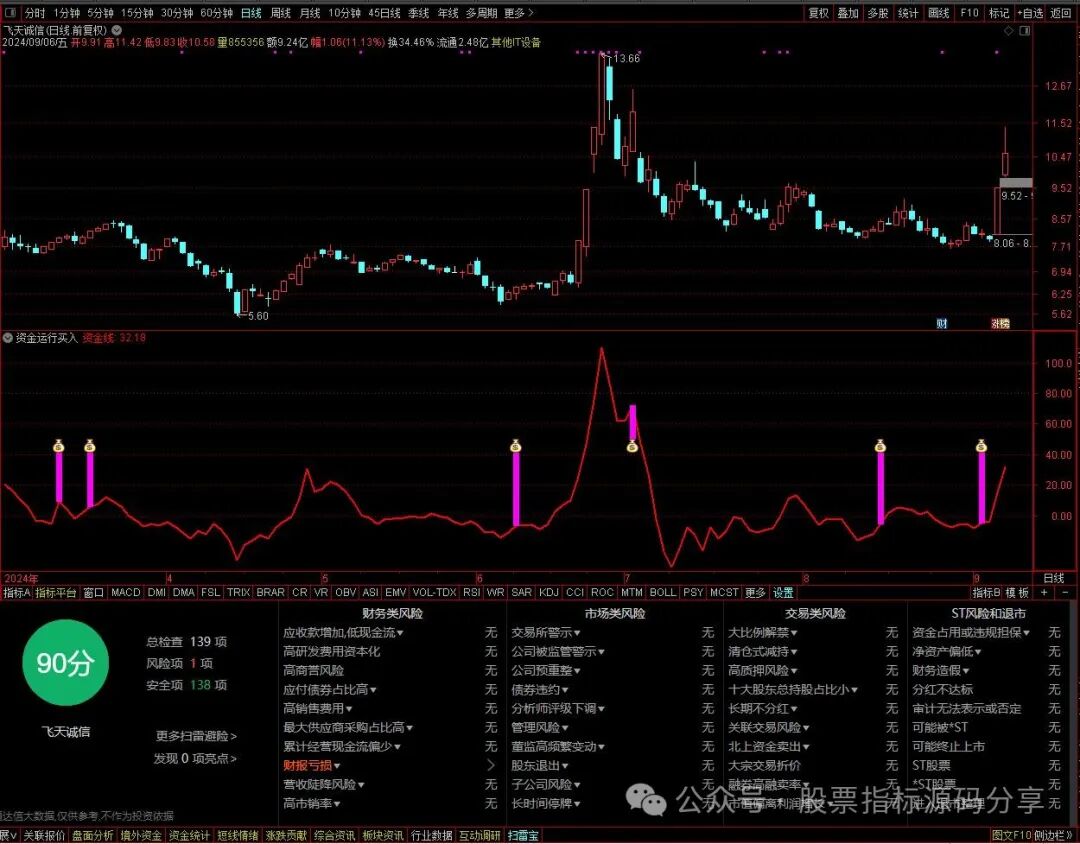Open the 资金统计 bottom tab
Image resolution: width=1080 pixels, height=844 pixels.
coord(189,836)
